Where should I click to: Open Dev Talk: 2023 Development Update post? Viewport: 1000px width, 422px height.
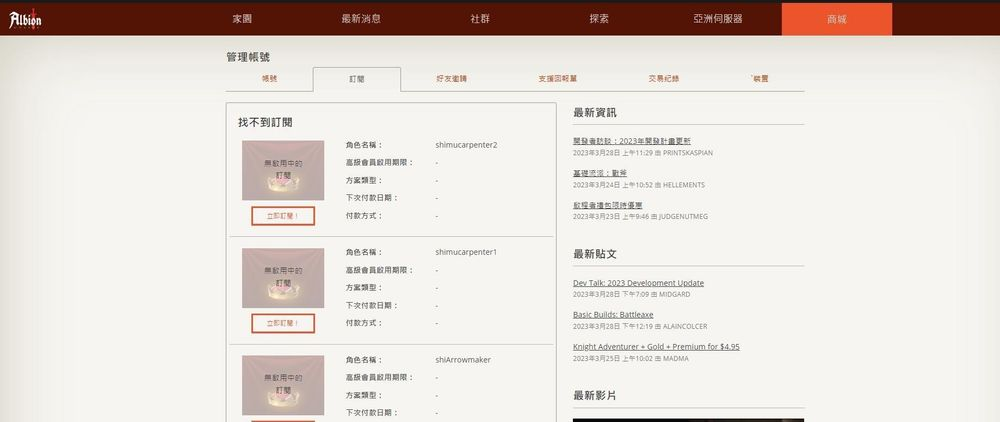[638, 283]
